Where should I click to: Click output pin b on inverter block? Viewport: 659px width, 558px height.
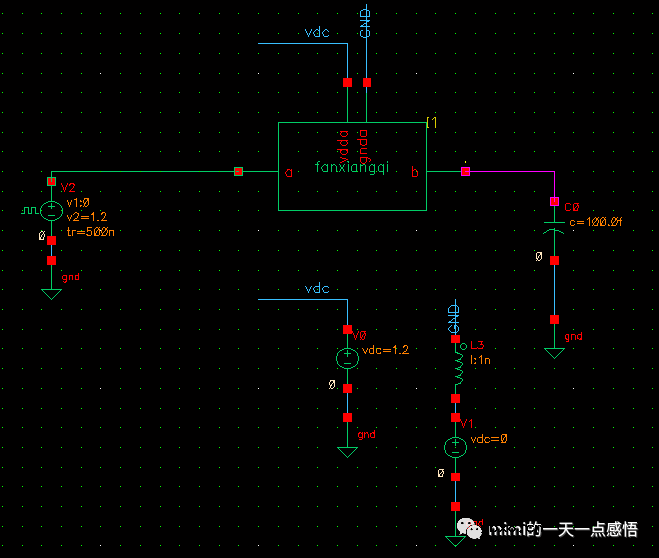(x=415, y=172)
